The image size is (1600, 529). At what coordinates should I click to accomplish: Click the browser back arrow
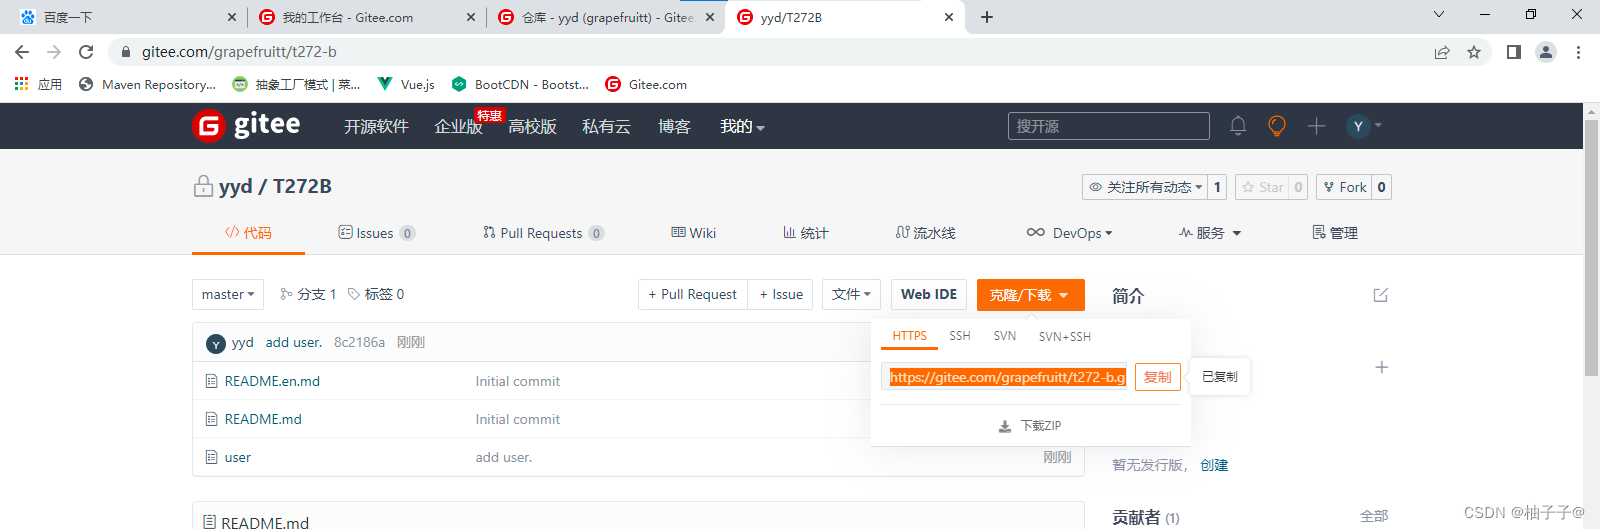[x=22, y=52]
